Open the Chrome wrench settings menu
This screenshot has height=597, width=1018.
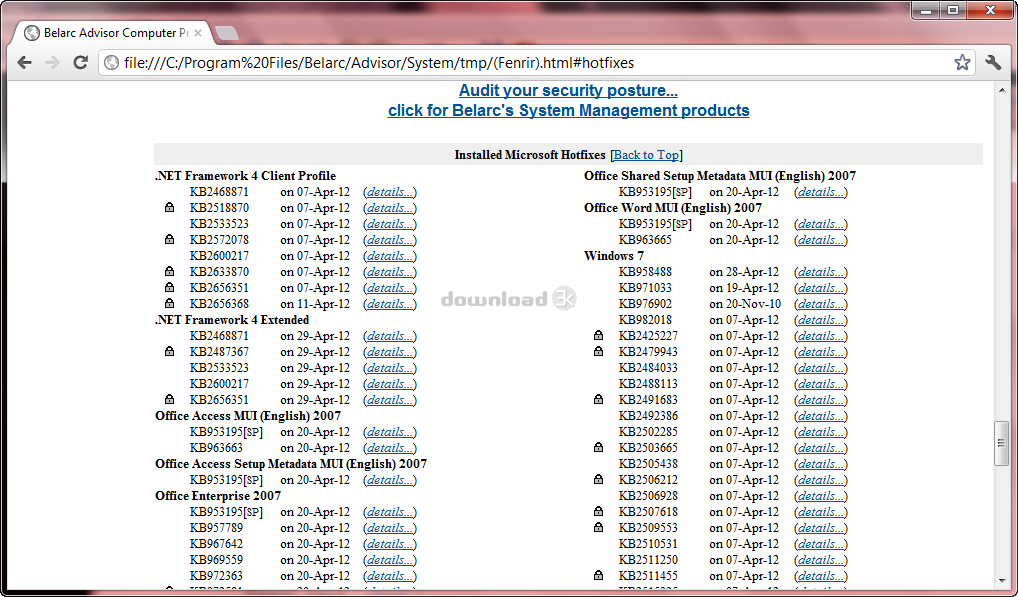pyautogui.click(x=993, y=62)
